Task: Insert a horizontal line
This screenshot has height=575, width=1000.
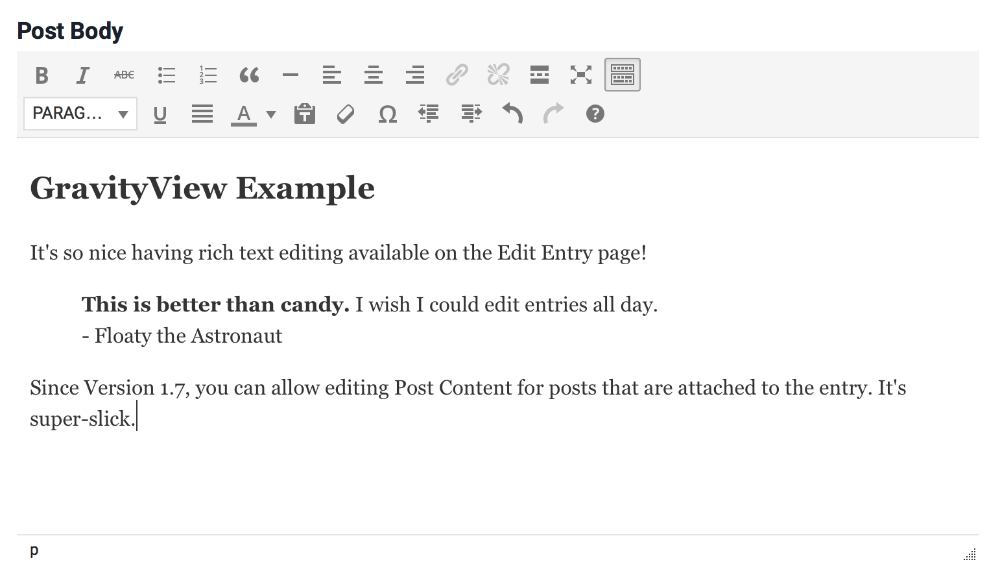Action: 291,75
